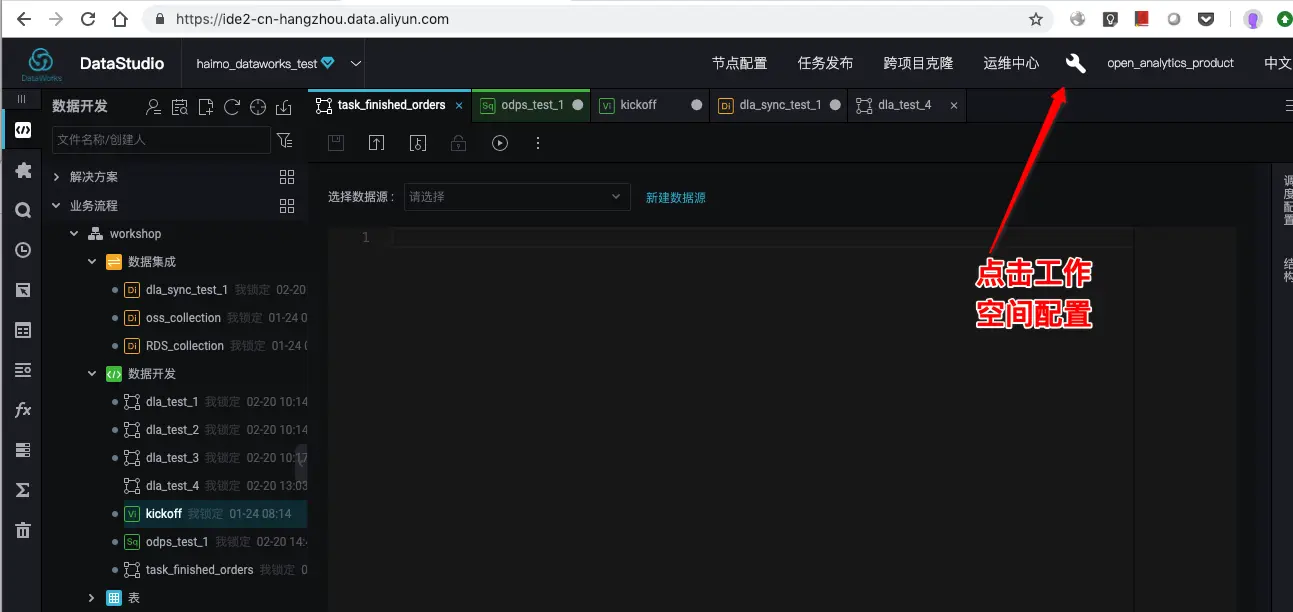This screenshot has height=612, width=1293.
Task: Collapse the workshop business flow node
Action: click(x=73, y=233)
